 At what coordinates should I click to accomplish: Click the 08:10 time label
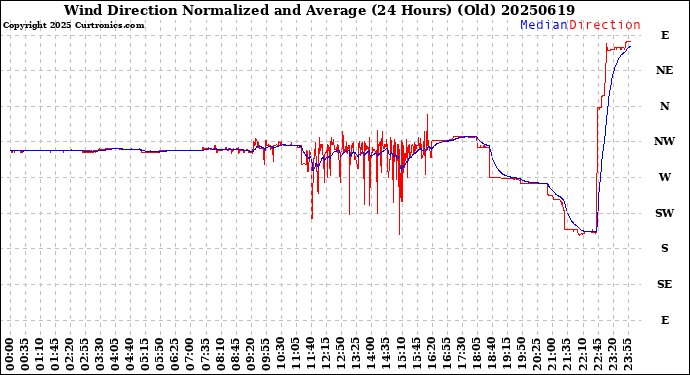click(220, 354)
